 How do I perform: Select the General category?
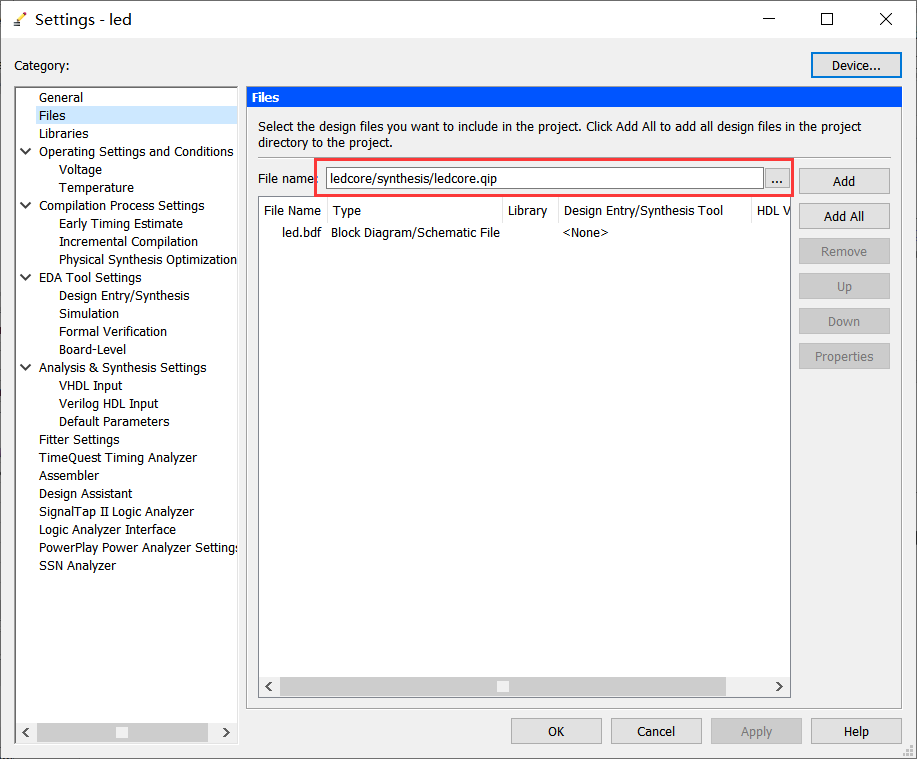pyautogui.click(x=61, y=98)
